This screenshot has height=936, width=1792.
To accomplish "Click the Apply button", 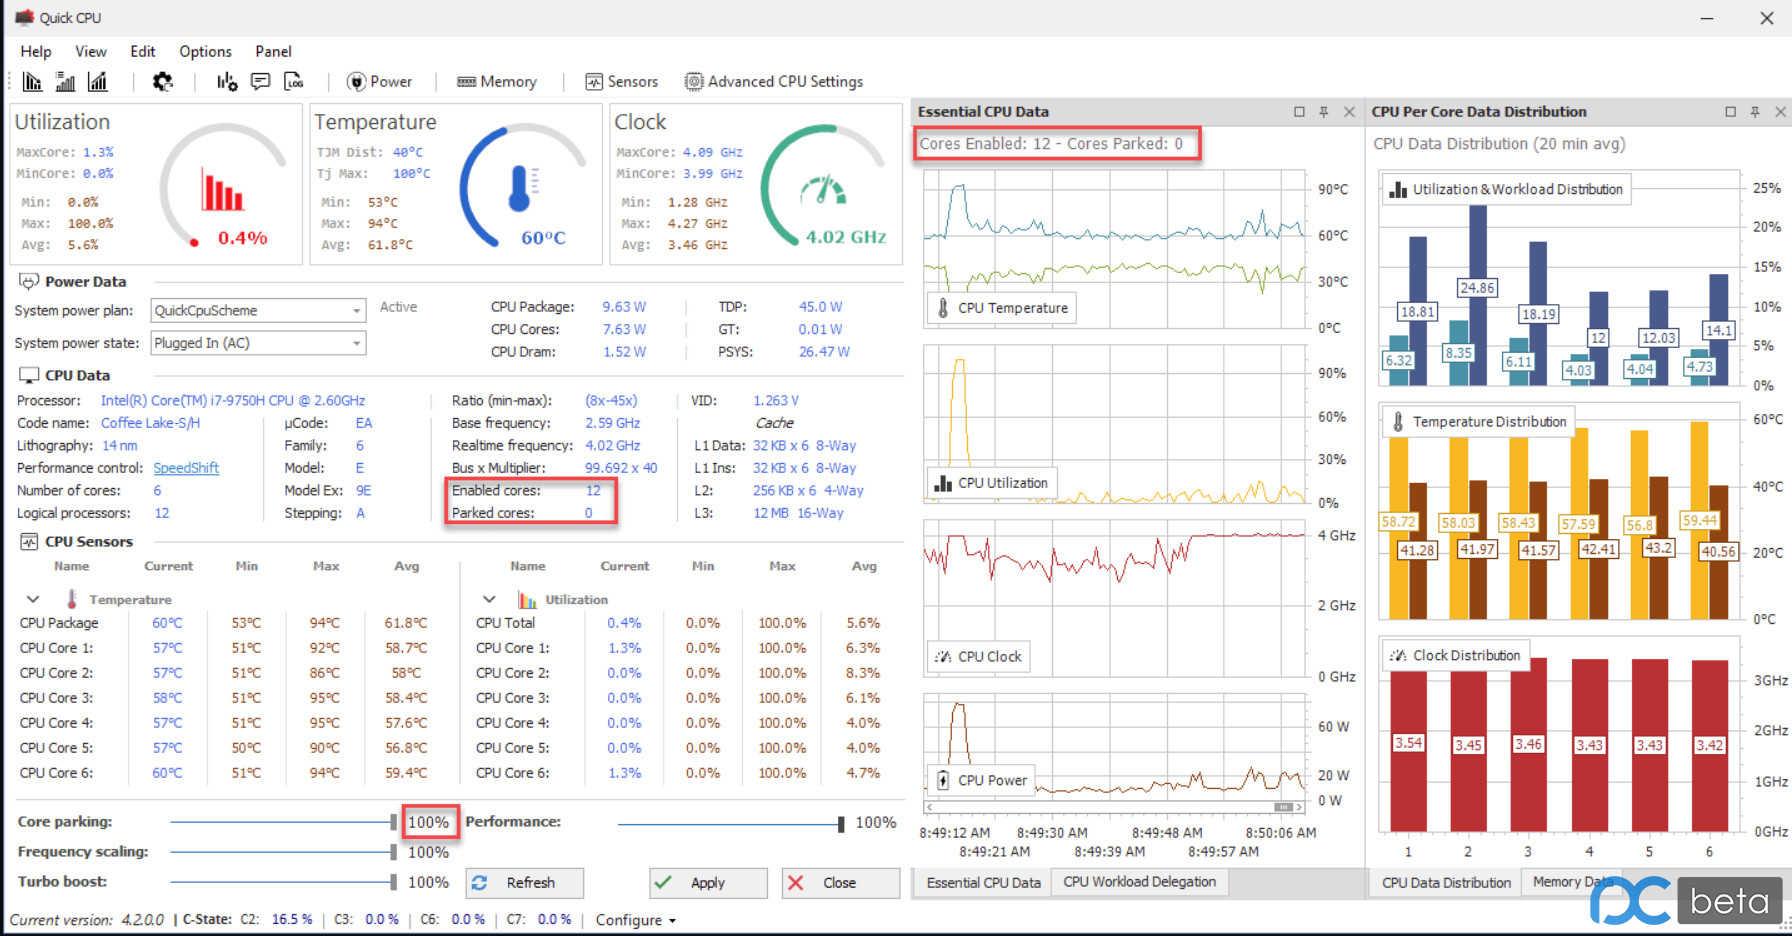I will click(x=708, y=883).
